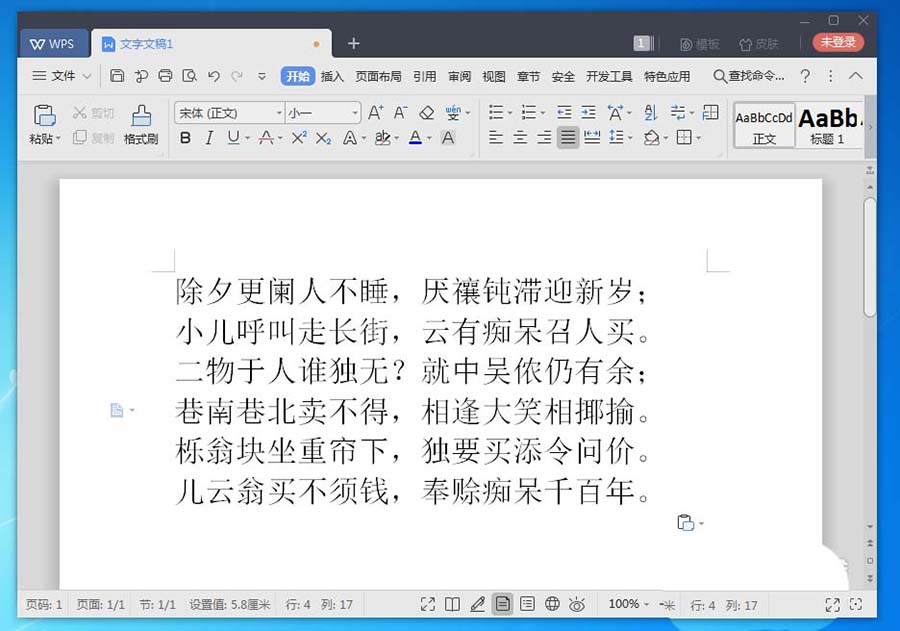Apply the Format Painter tool

[x=141, y=125]
